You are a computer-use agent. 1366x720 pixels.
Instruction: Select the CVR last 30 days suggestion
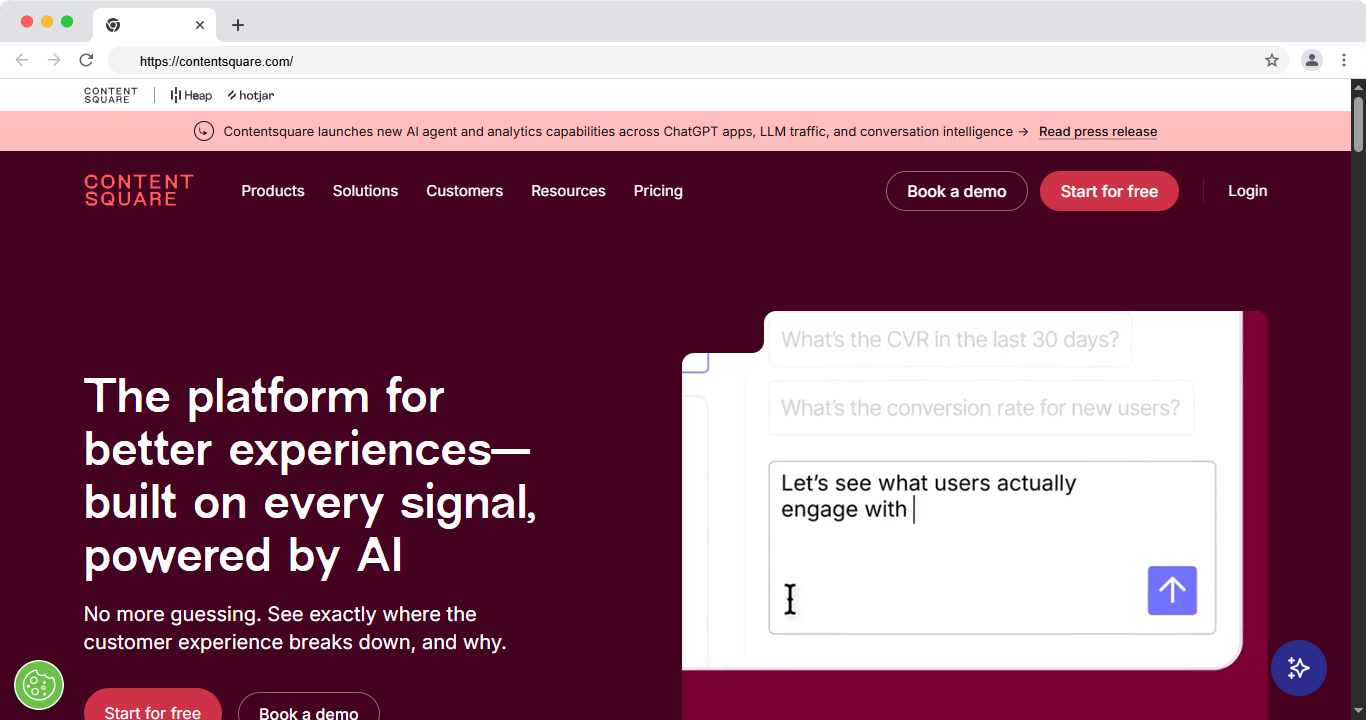950,340
